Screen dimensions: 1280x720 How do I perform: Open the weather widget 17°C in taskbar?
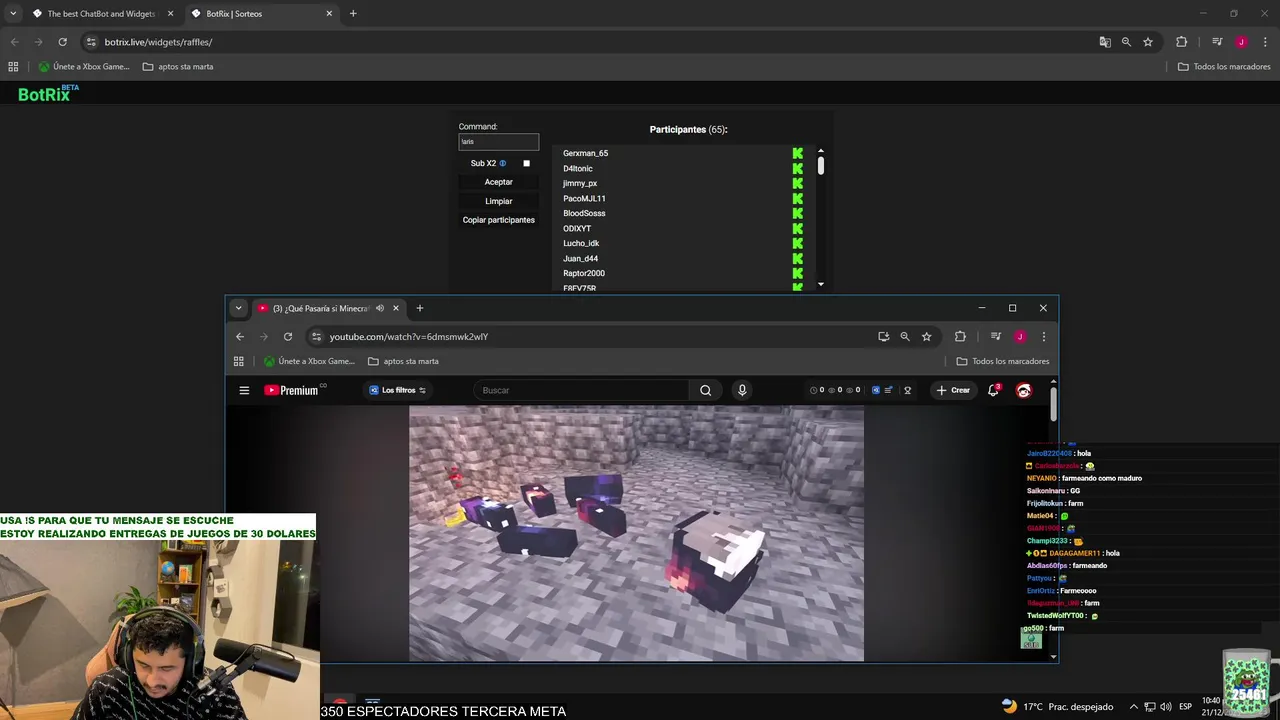point(1056,707)
